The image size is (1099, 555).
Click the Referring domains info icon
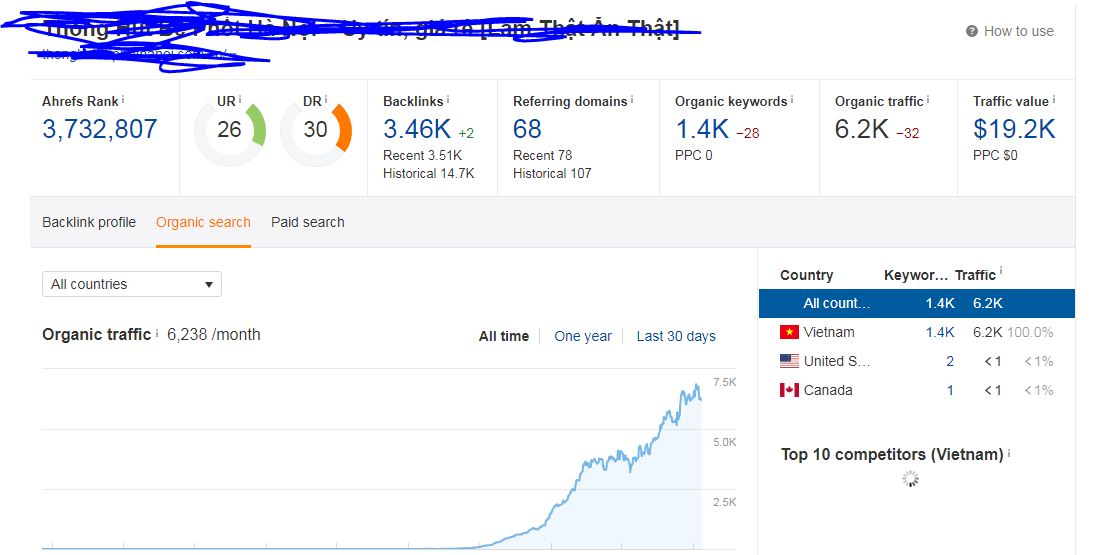coord(632,100)
